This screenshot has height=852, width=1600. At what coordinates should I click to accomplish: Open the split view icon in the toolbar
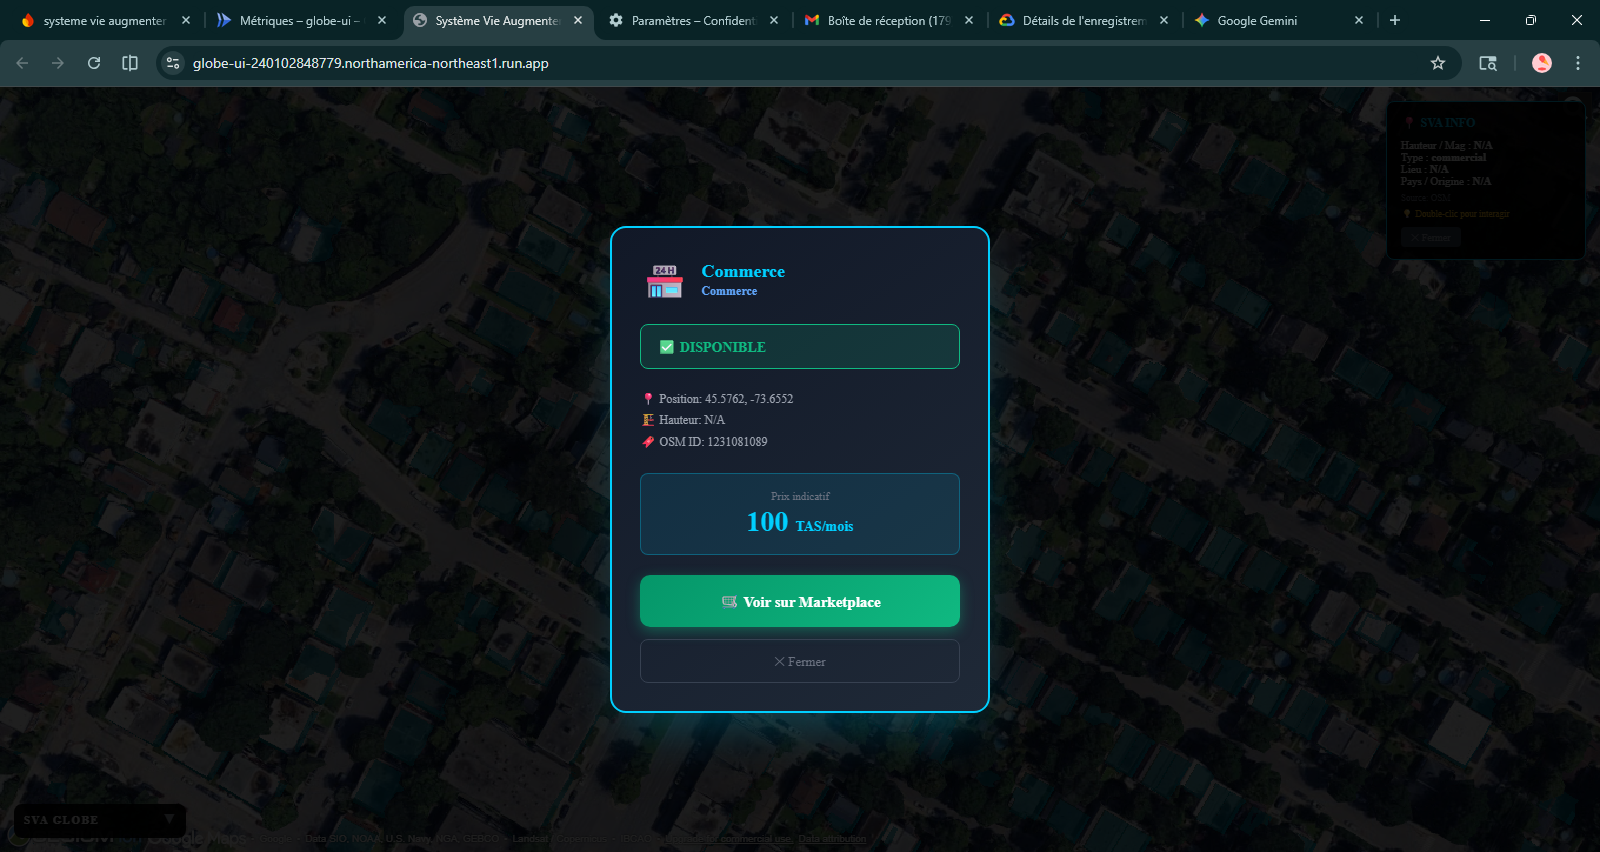(x=130, y=63)
